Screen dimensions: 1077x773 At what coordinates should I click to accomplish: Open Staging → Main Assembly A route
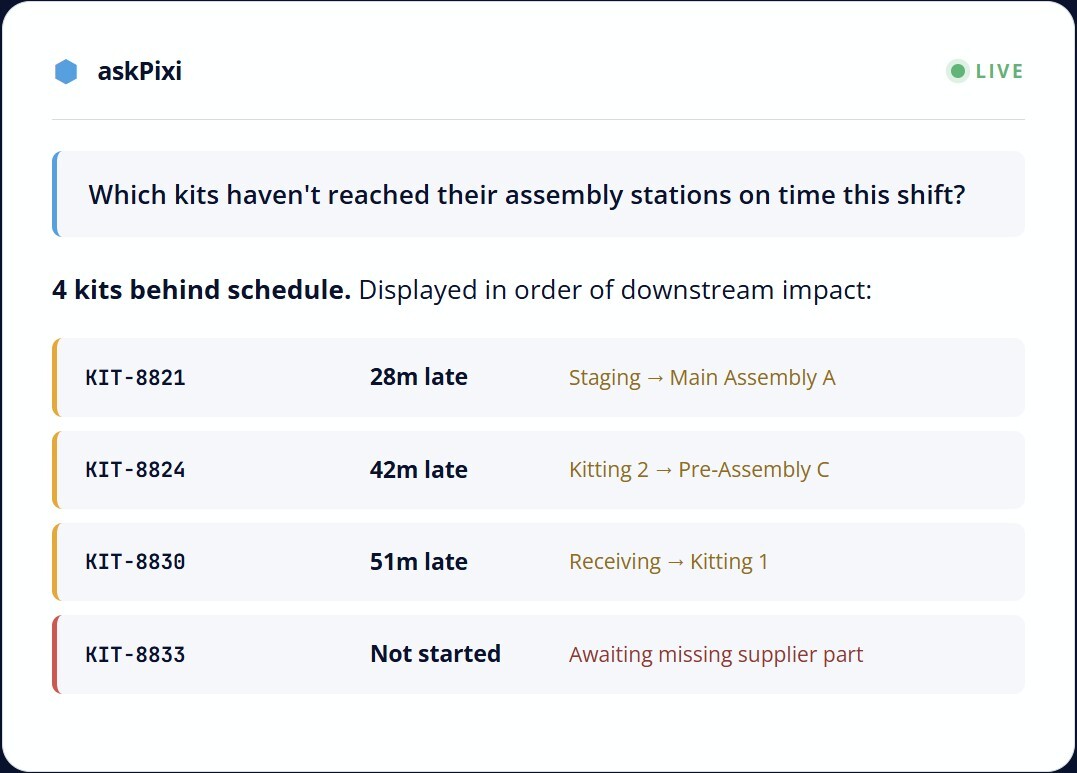click(x=702, y=378)
